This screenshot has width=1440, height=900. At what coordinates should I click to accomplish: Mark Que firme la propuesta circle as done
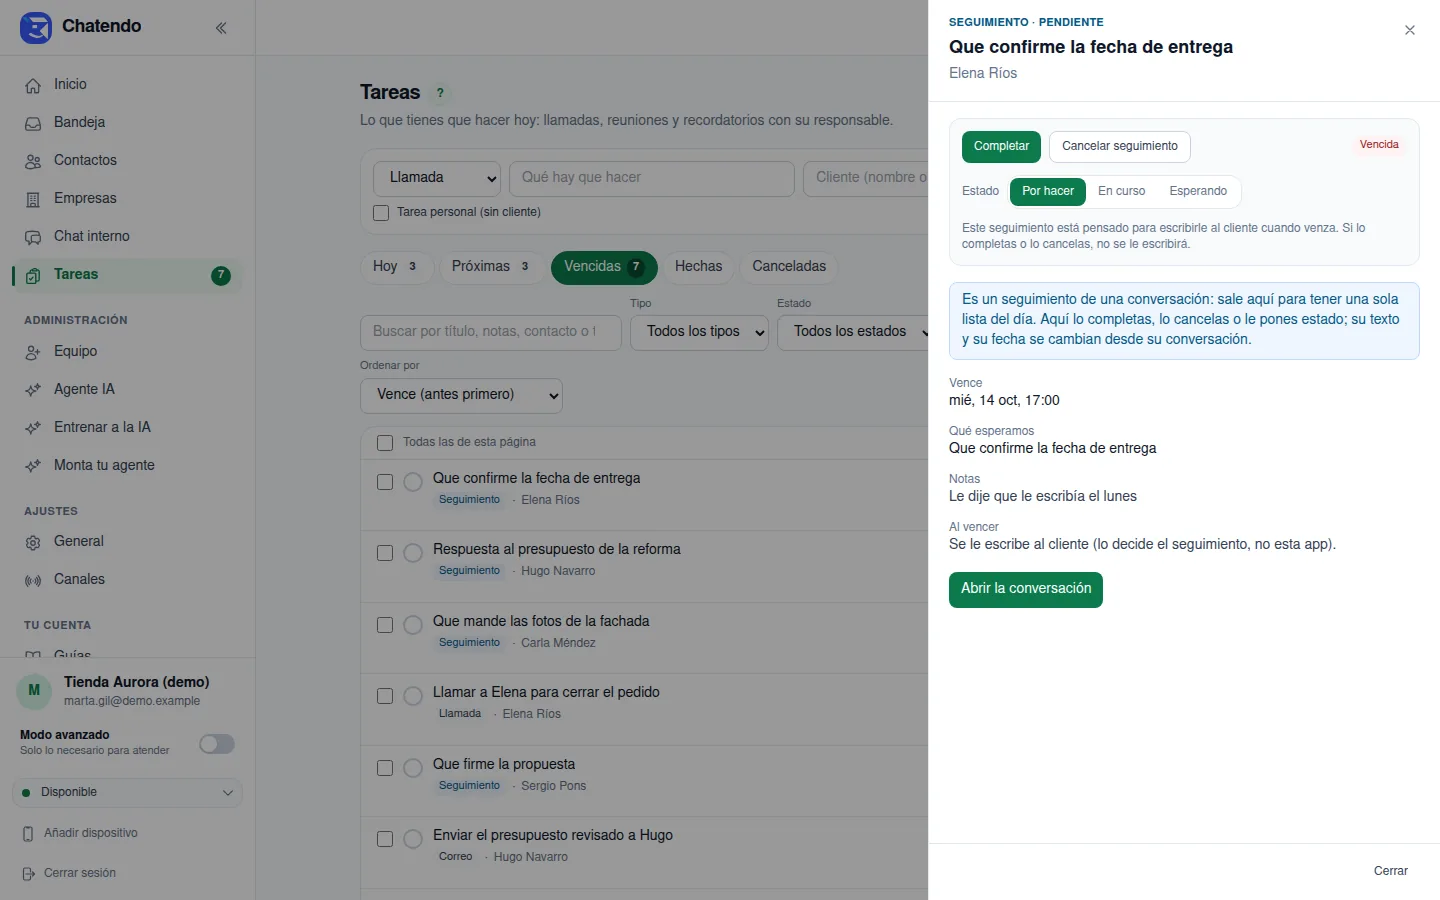[413, 768]
